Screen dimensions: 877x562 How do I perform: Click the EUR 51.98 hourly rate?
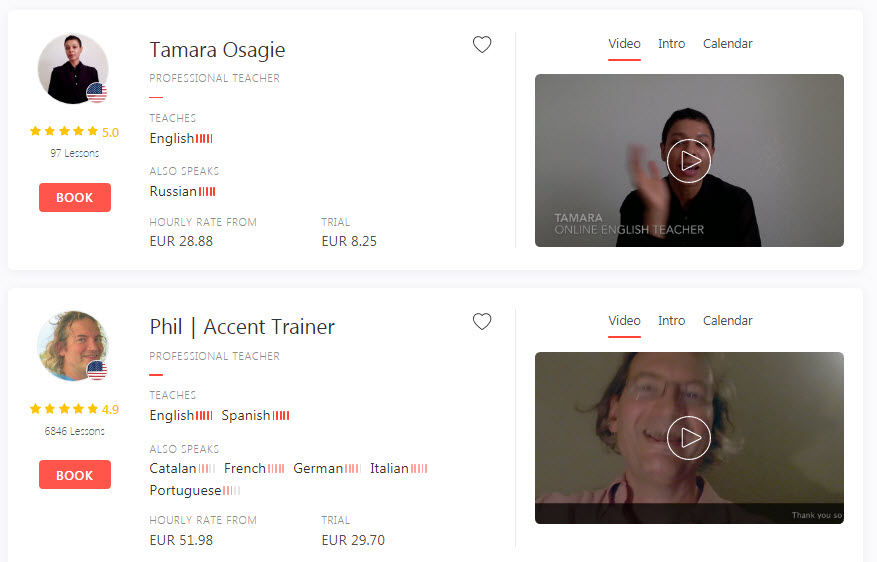point(181,540)
